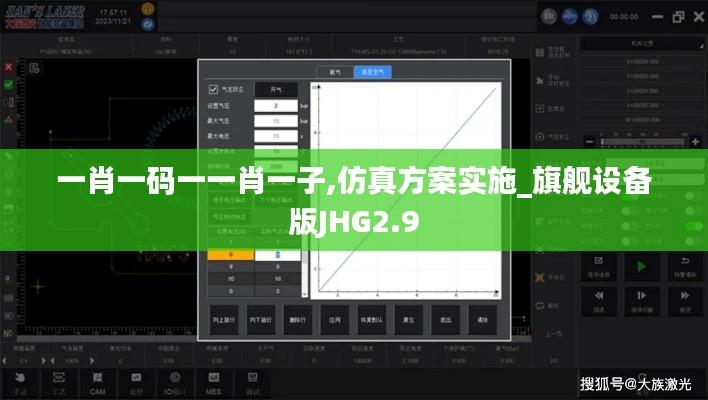
Task: Click the 继续切割 step-play button
Action: pos(642,301)
